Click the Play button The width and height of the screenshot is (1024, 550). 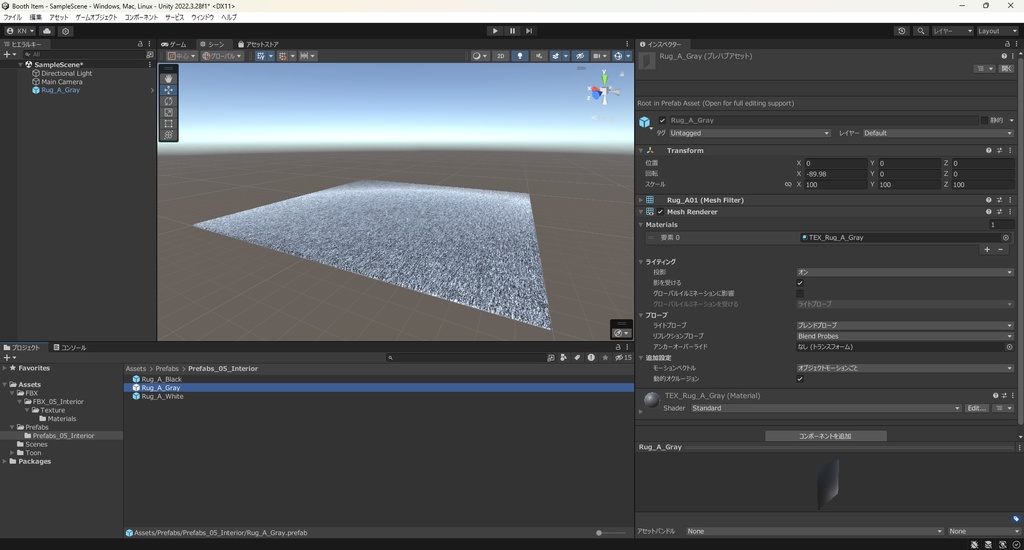coord(495,31)
